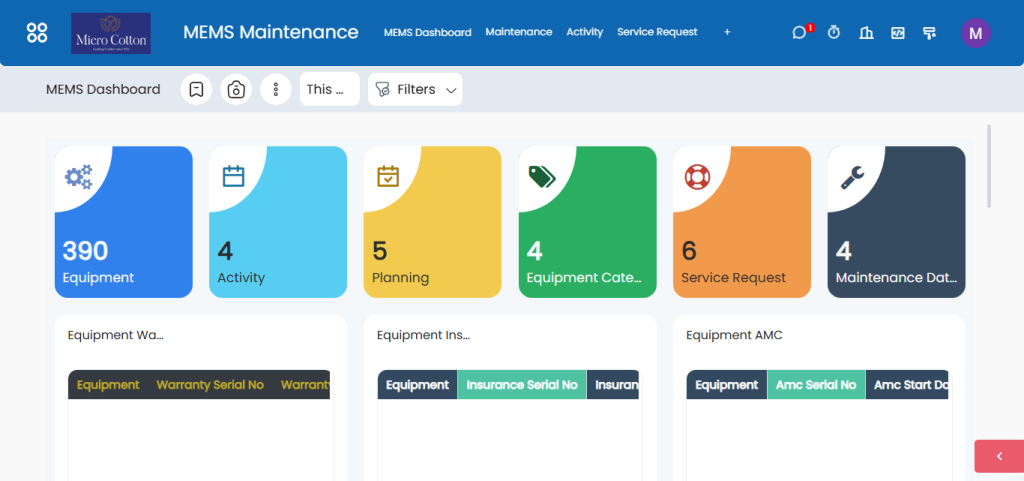Click the plus icon in navigation bar
Screen dimensions: 1024x481
pos(727,33)
